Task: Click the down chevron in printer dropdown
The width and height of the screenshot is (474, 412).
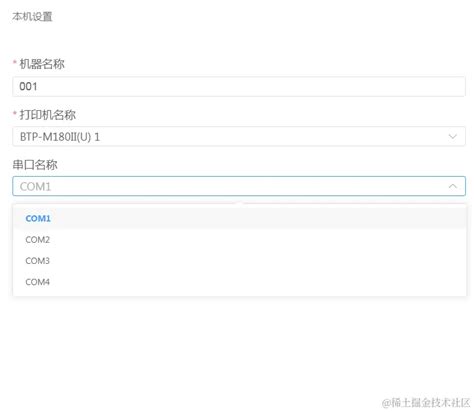Action: [452, 136]
